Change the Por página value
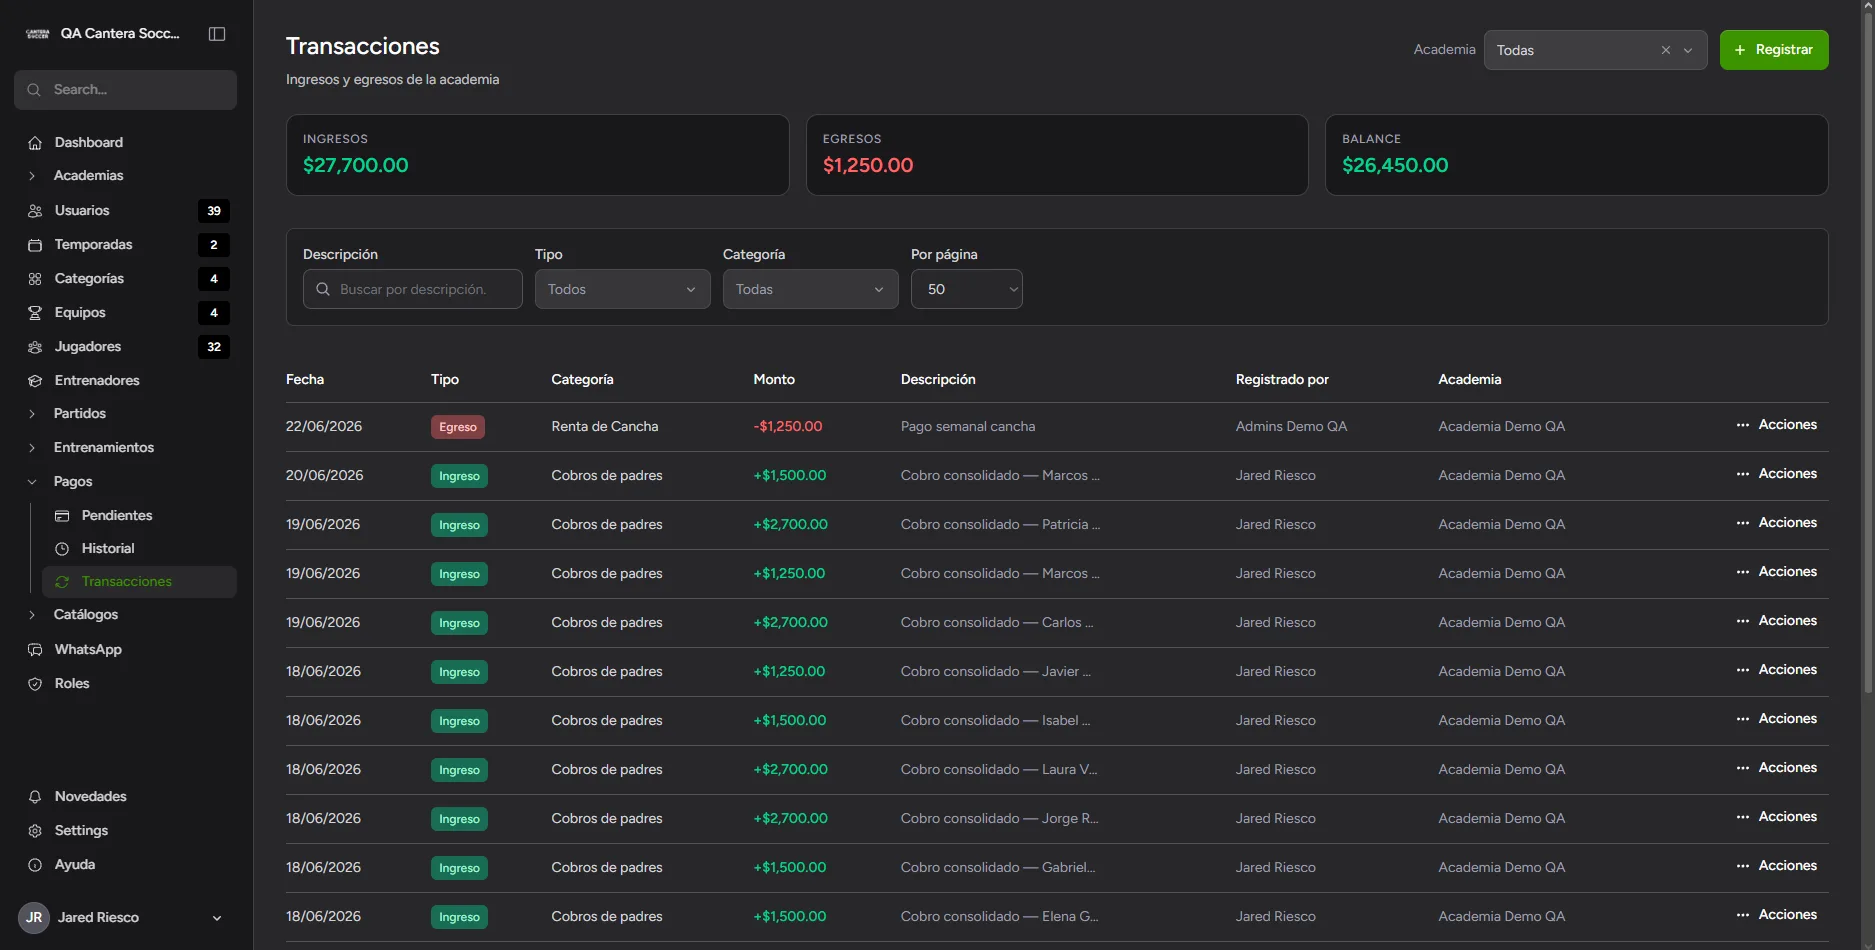The image size is (1875, 950). tap(966, 289)
